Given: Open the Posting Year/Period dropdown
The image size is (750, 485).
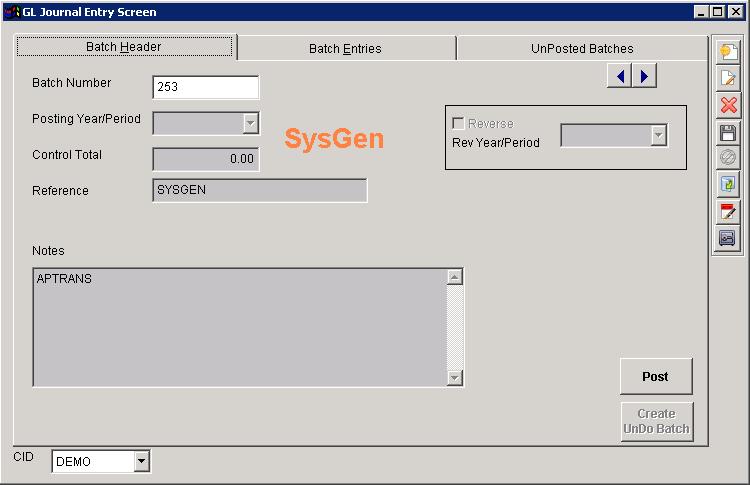Looking at the screenshot, I should [x=250, y=123].
